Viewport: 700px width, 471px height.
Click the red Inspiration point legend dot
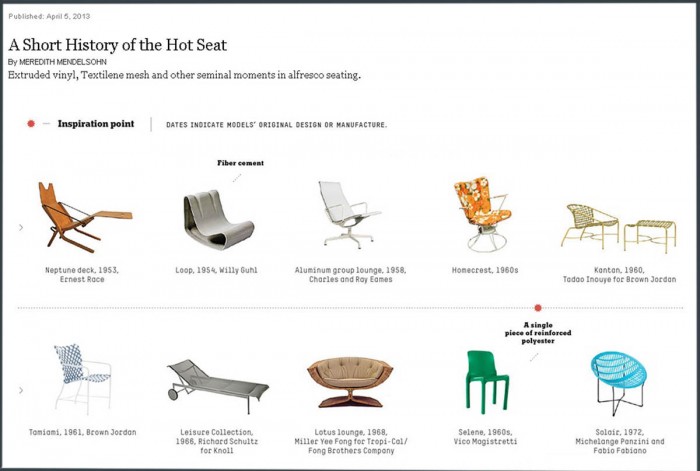(x=31, y=124)
